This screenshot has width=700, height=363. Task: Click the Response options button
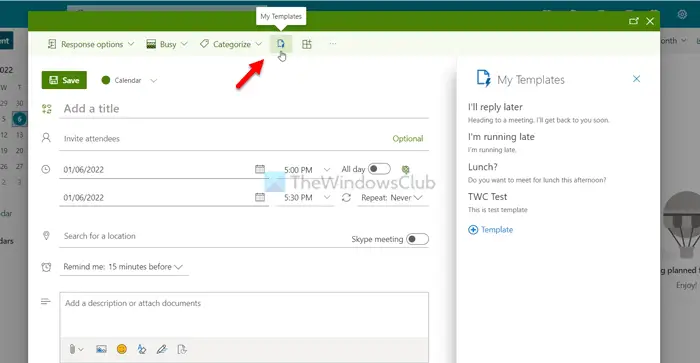point(91,44)
